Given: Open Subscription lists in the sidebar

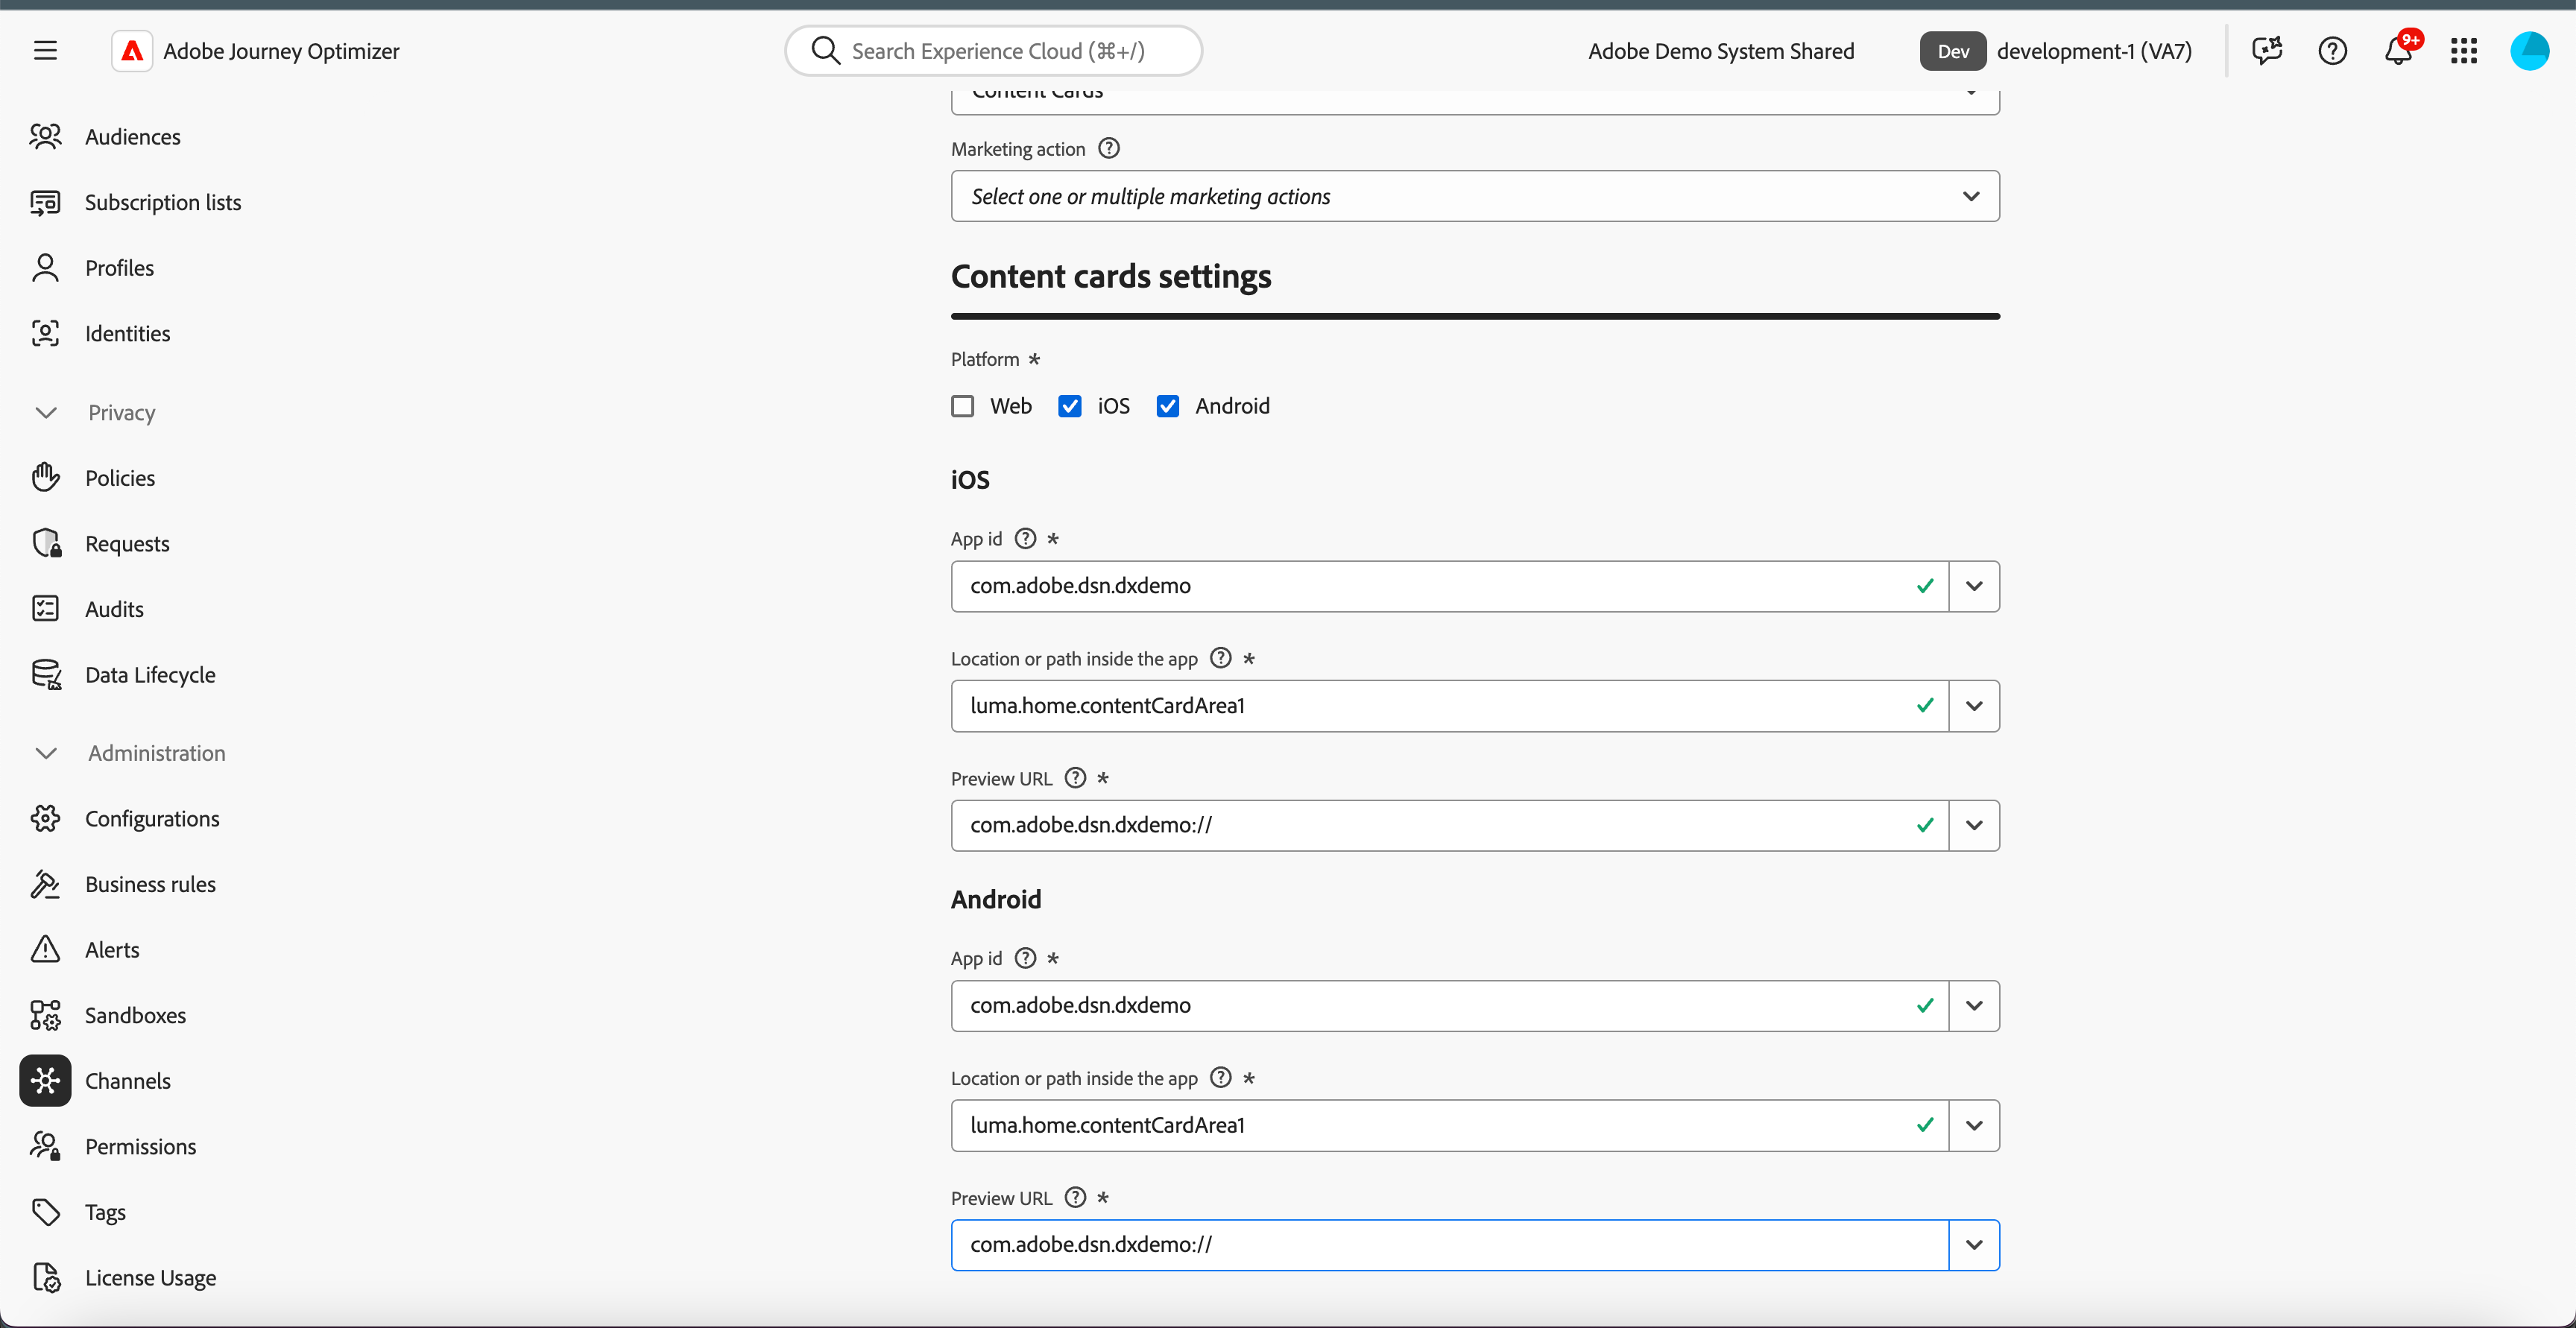Looking at the screenshot, I should pos(162,202).
